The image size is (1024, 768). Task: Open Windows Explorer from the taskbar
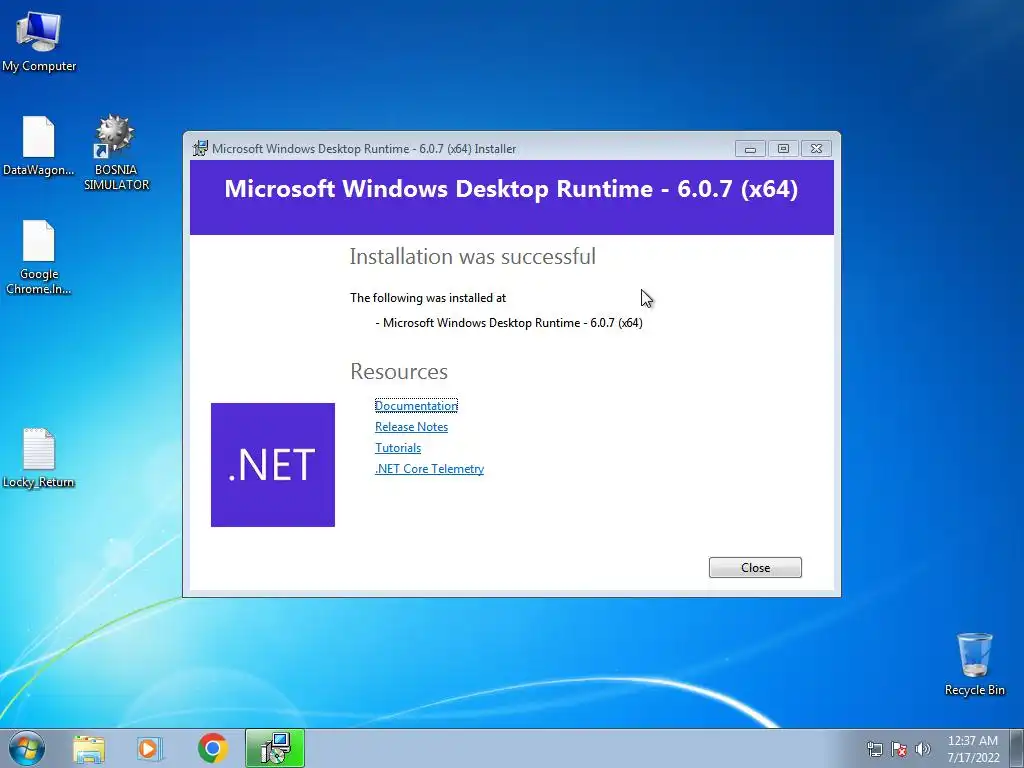click(89, 749)
